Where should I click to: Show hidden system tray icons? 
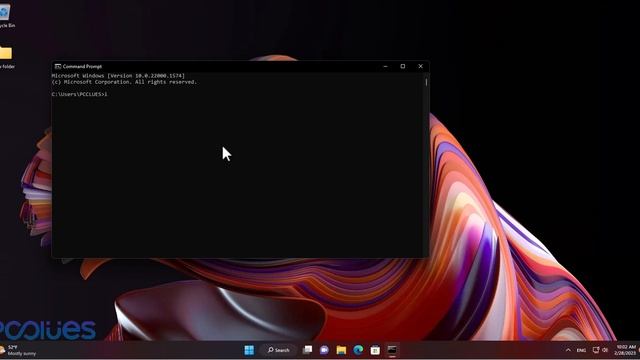click(568, 350)
